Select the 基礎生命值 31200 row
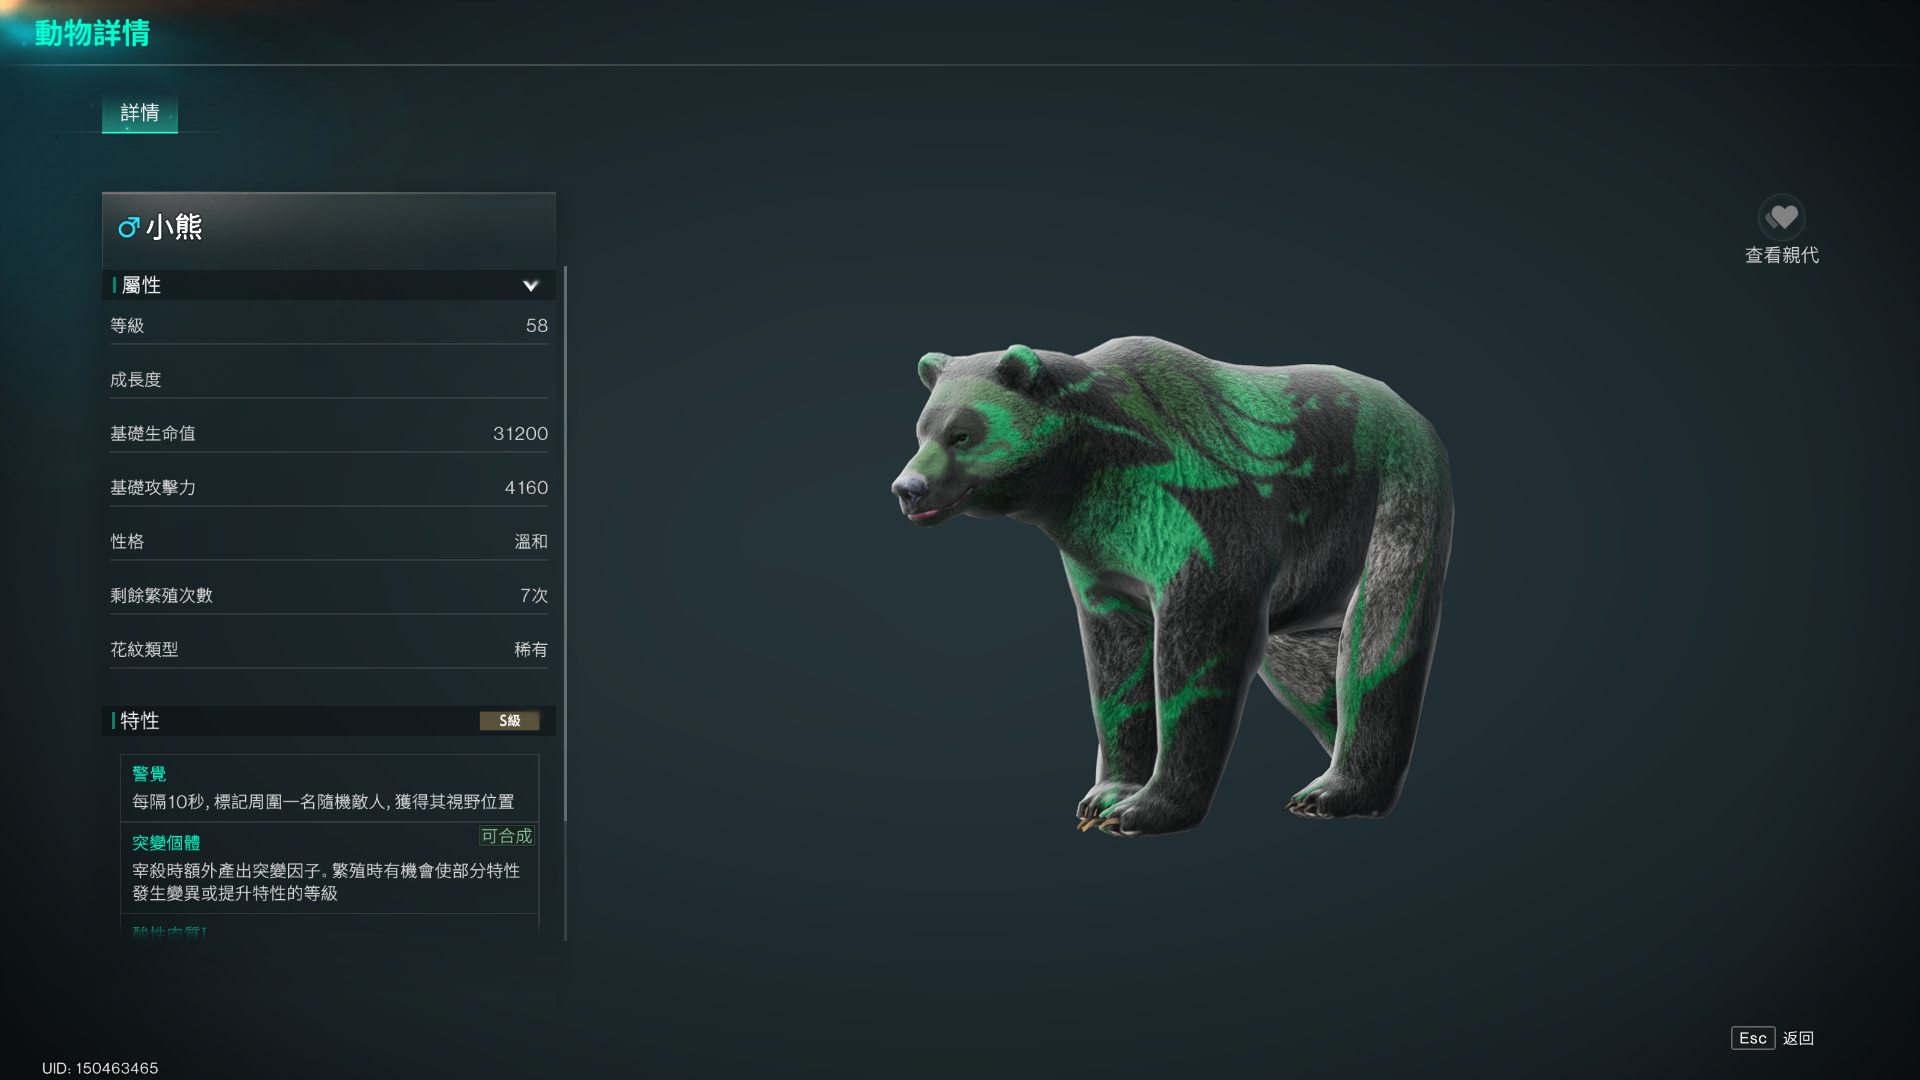 [x=329, y=434]
